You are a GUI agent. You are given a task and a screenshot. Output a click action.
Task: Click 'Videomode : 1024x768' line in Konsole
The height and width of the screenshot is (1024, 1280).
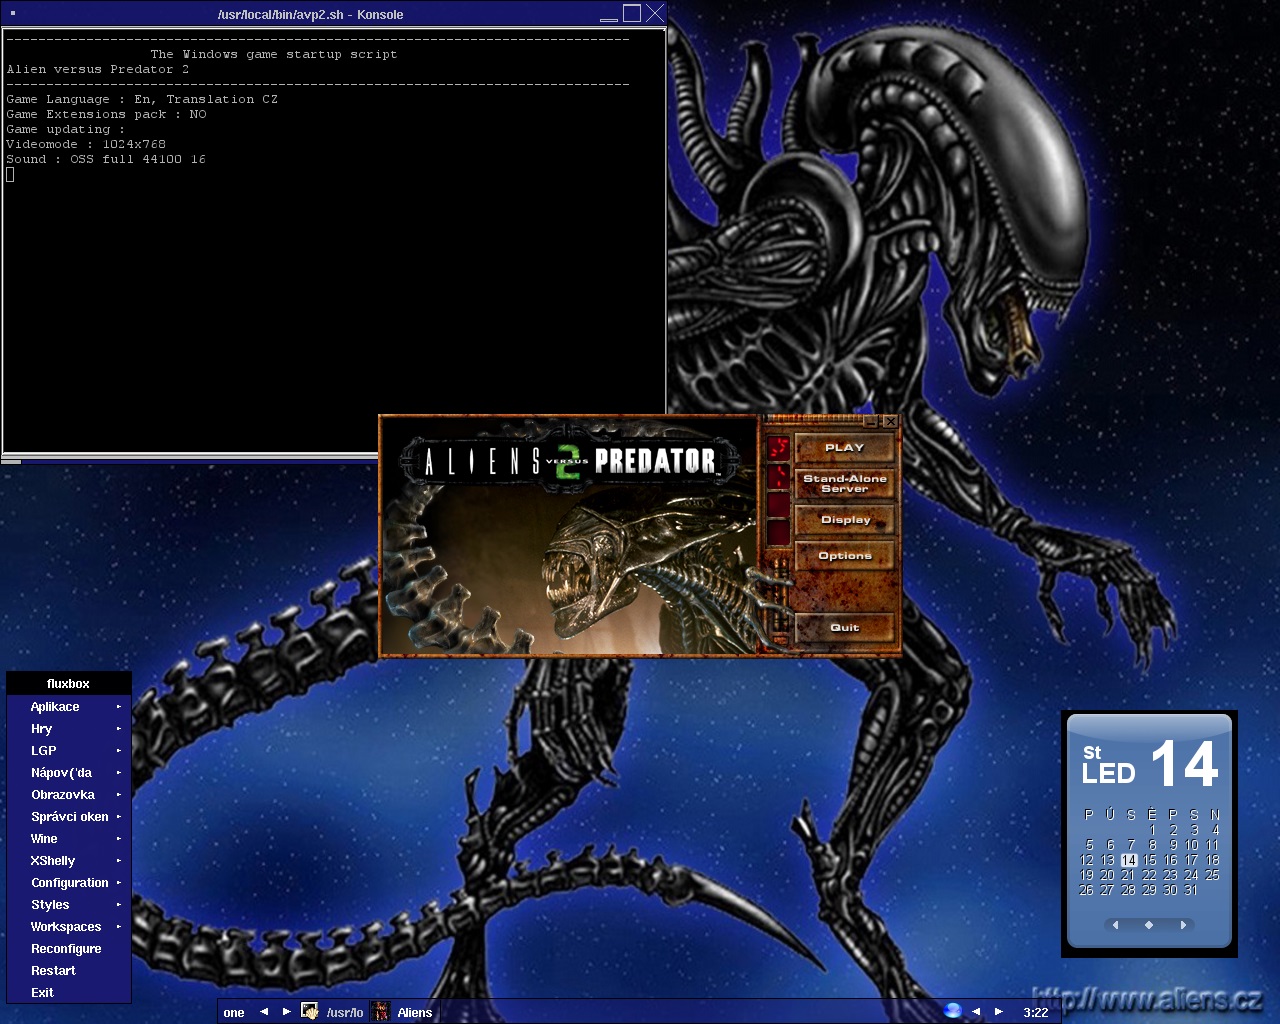coord(86,144)
